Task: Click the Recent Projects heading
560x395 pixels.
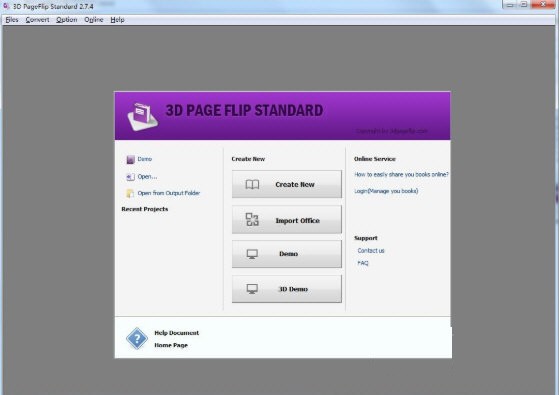Action: click(145, 209)
